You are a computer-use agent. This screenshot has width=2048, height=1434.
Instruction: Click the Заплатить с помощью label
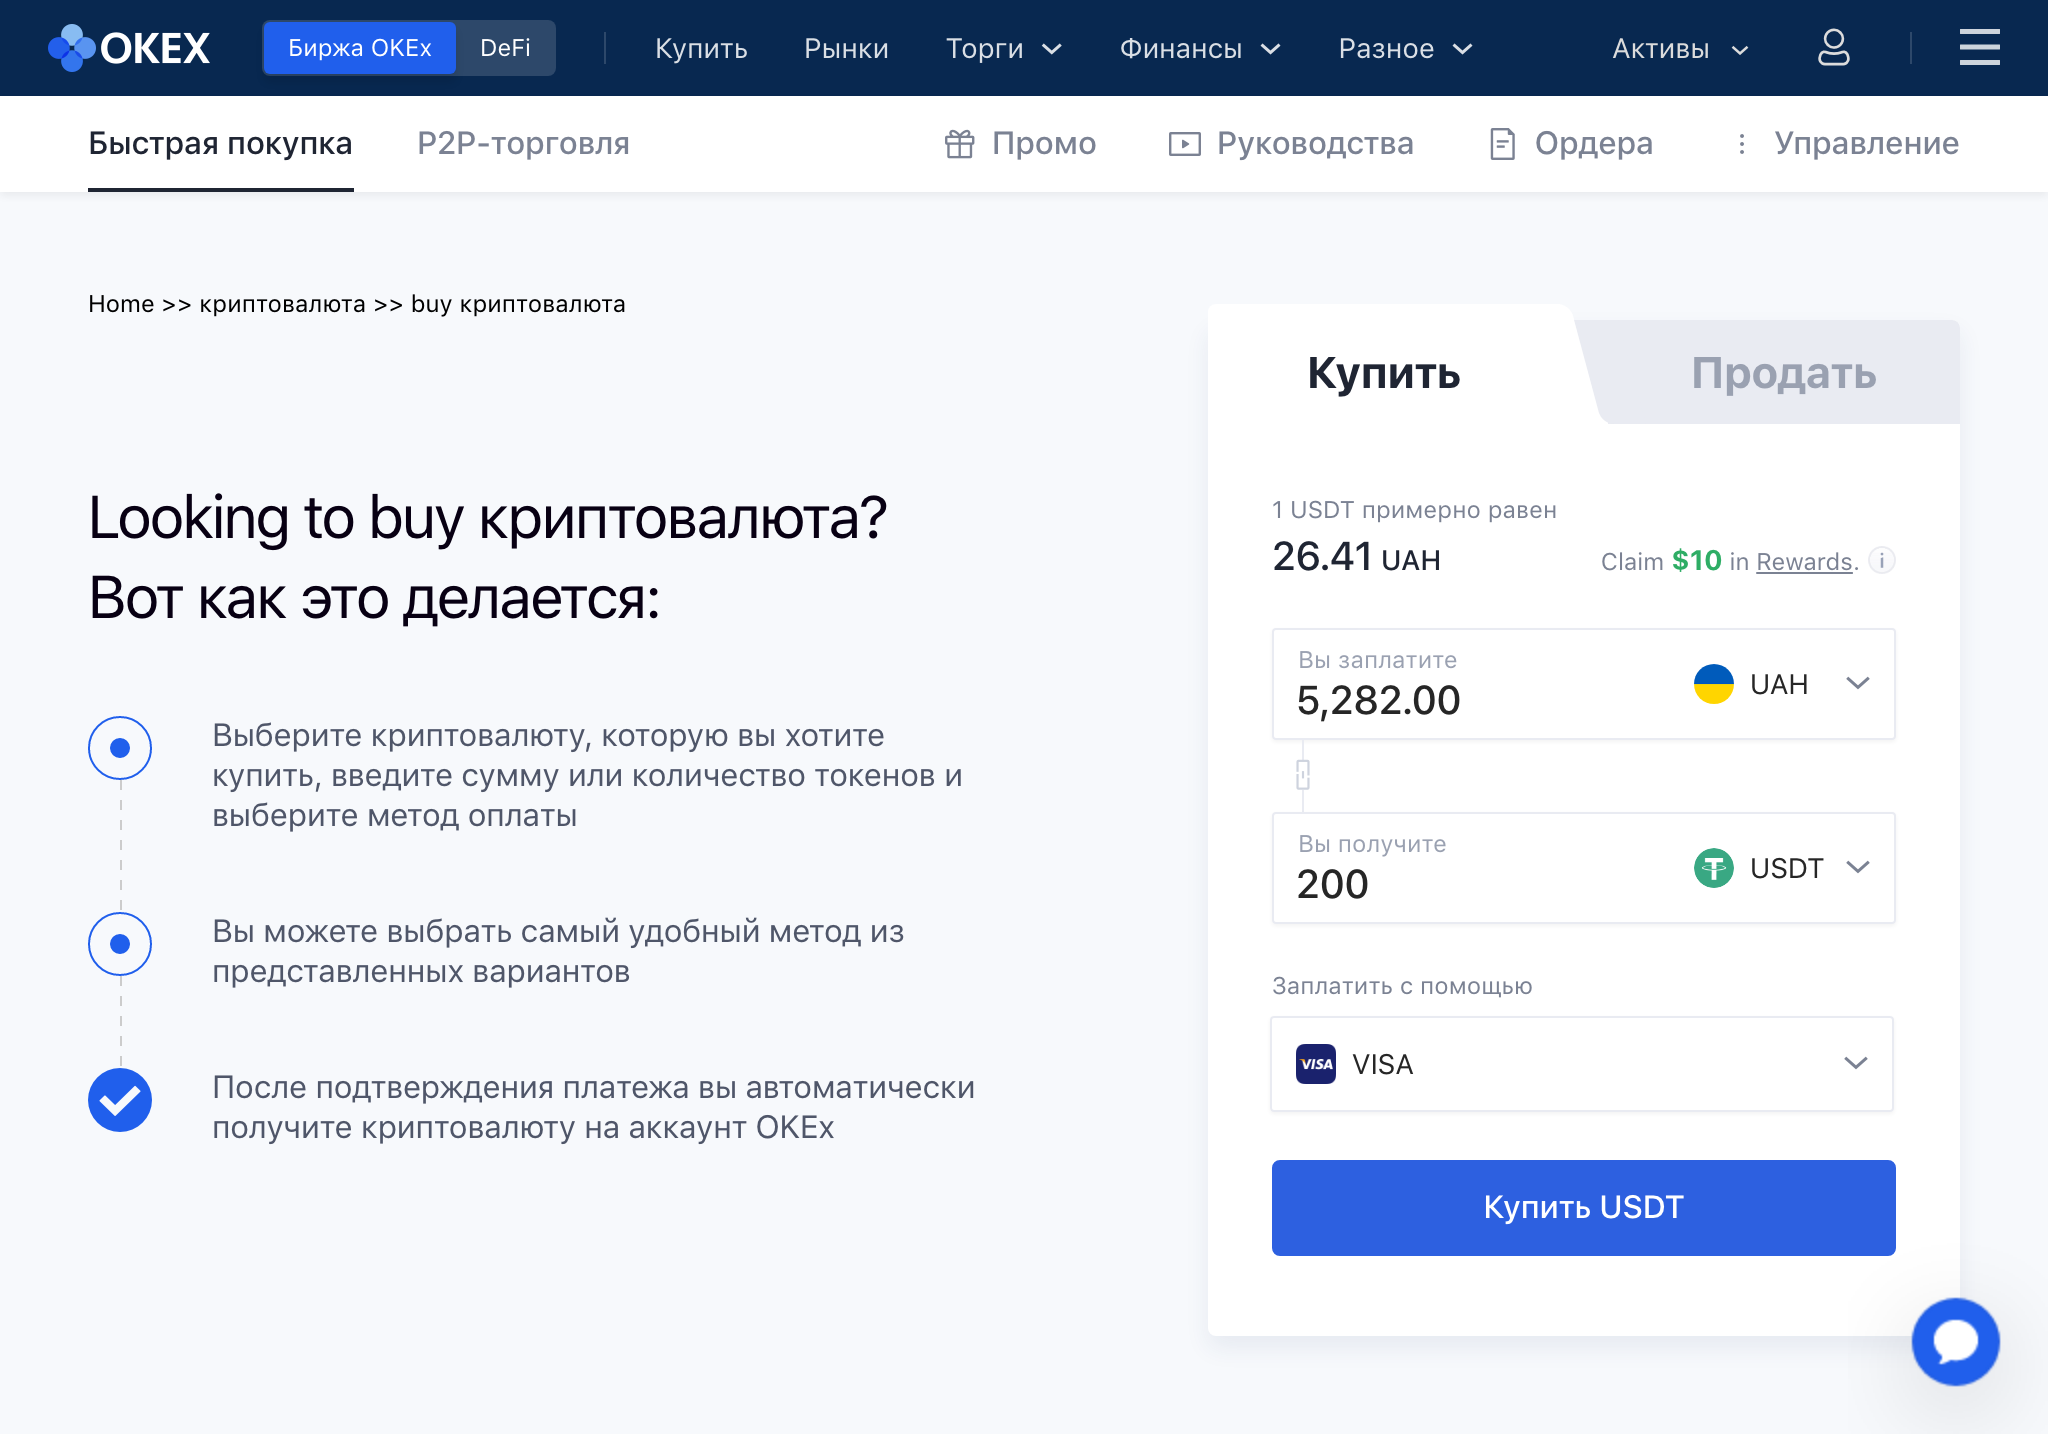[1402, 986]
